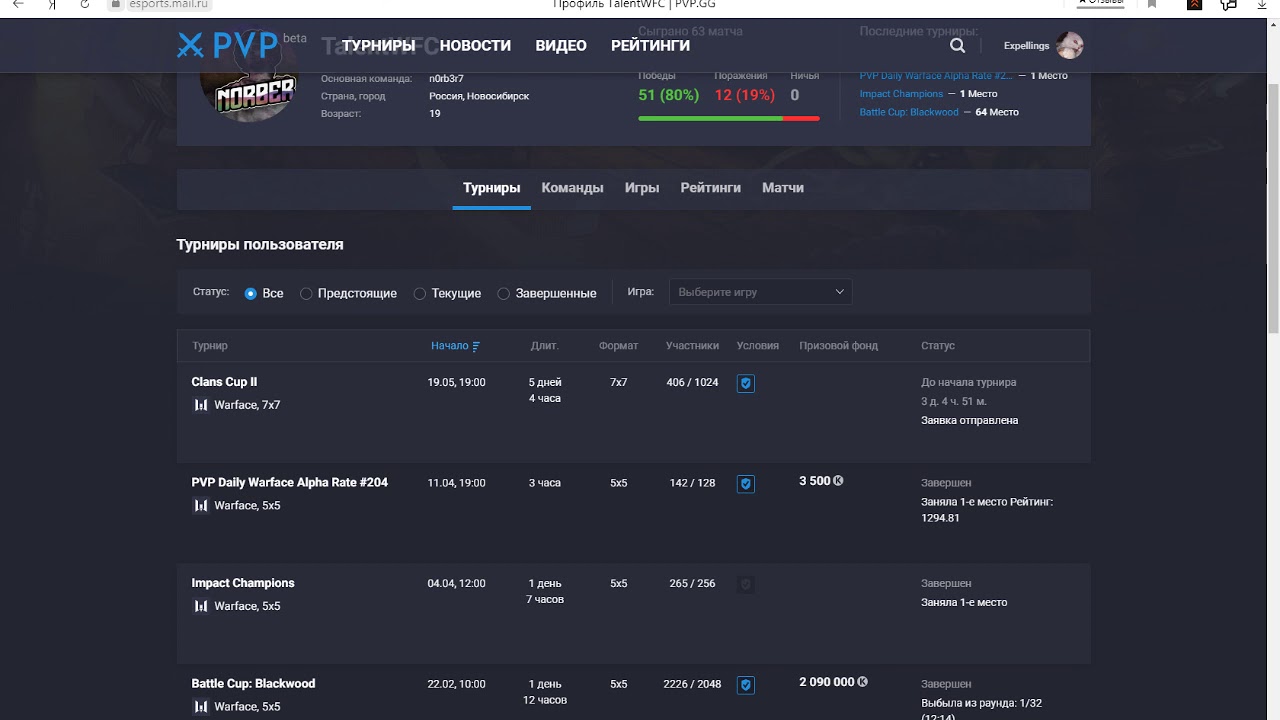Click the 406 / 1024 participants value

pyautogui.click(x=692, y=382)
